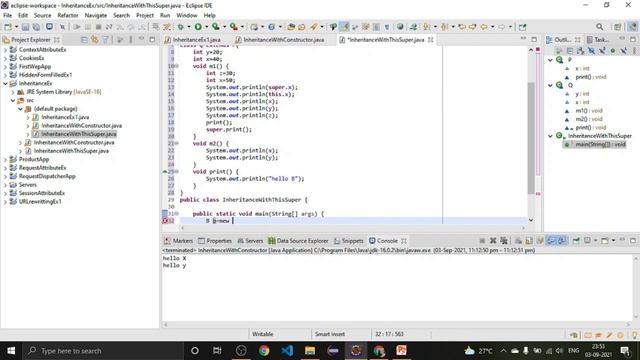Open the Window menu

[187, 15]
